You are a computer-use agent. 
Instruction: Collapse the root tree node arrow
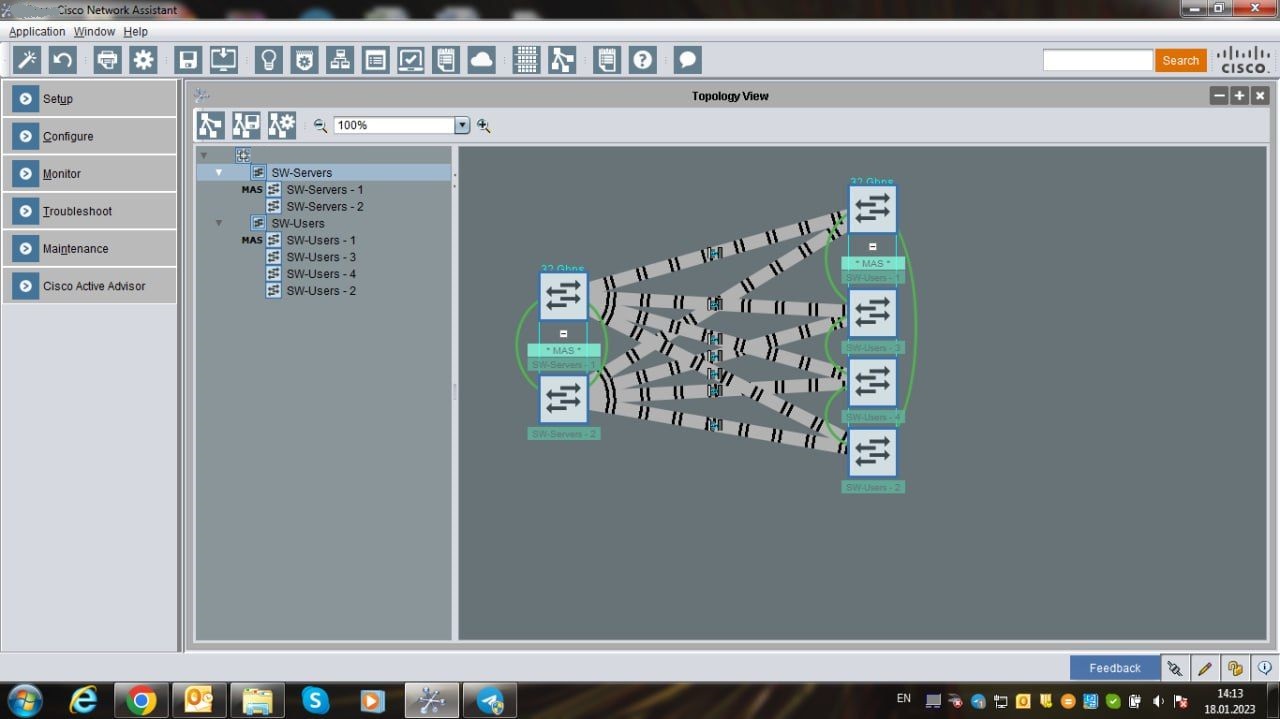(x=204, y=155)
